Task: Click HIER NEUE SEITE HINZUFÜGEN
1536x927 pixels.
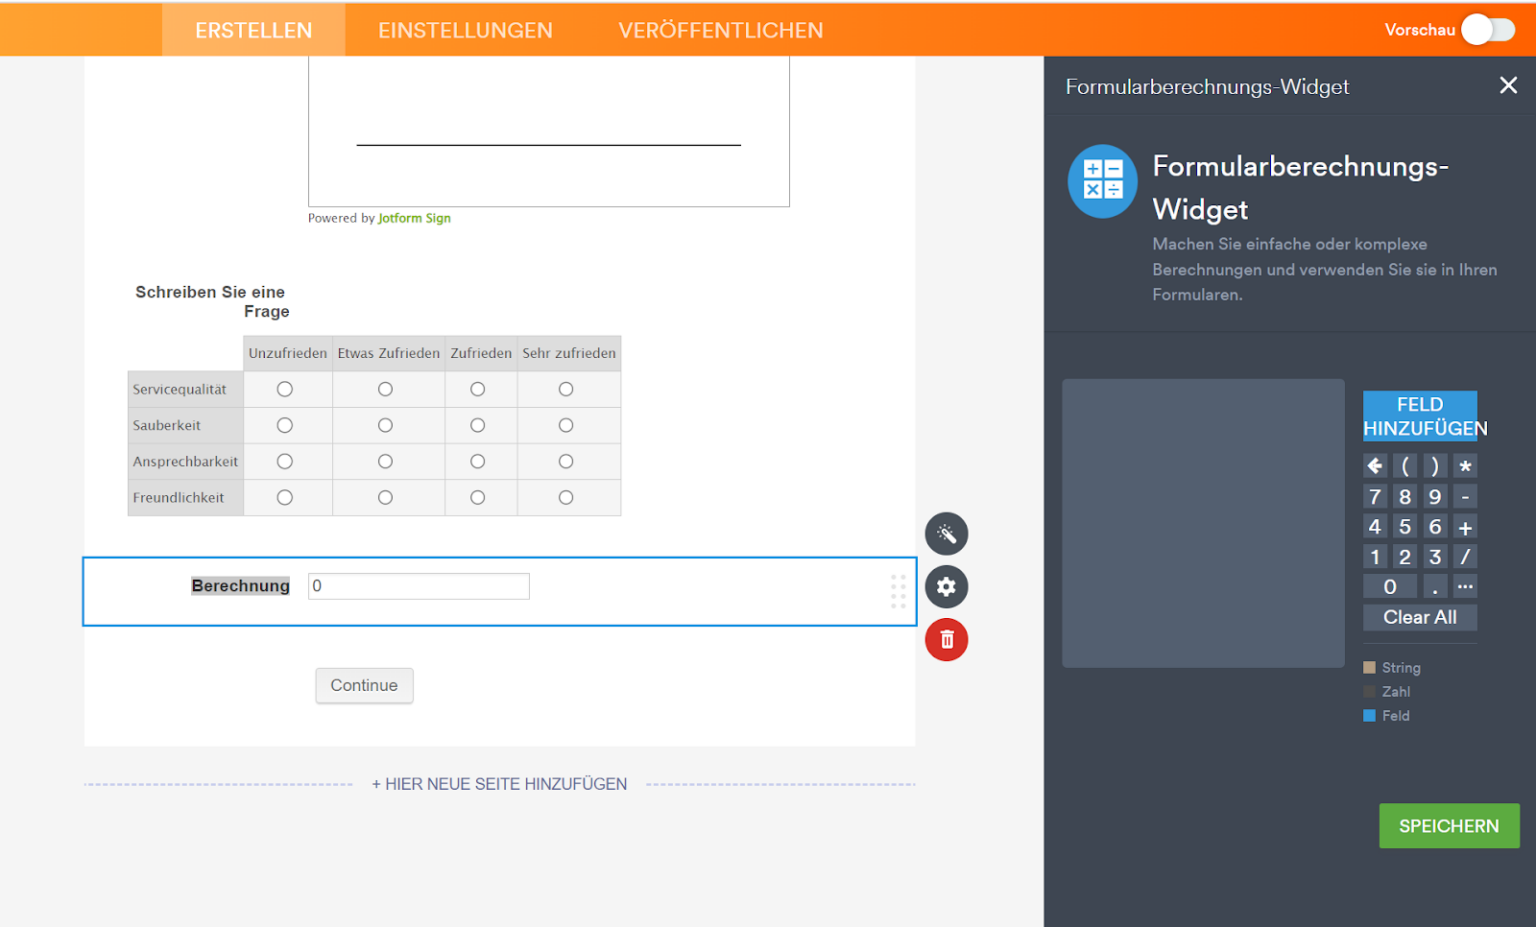Action: pyautogui.click(x=499, y=784)
